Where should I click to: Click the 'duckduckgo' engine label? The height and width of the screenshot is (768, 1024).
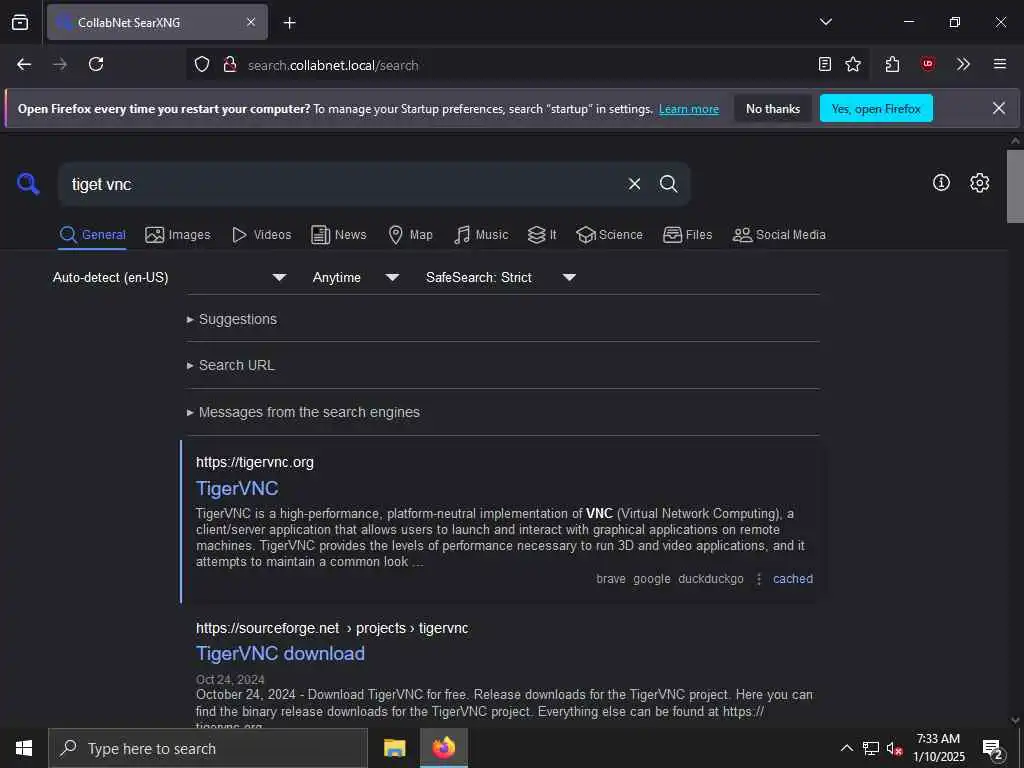pyautogui.click(x=711, y=579)
